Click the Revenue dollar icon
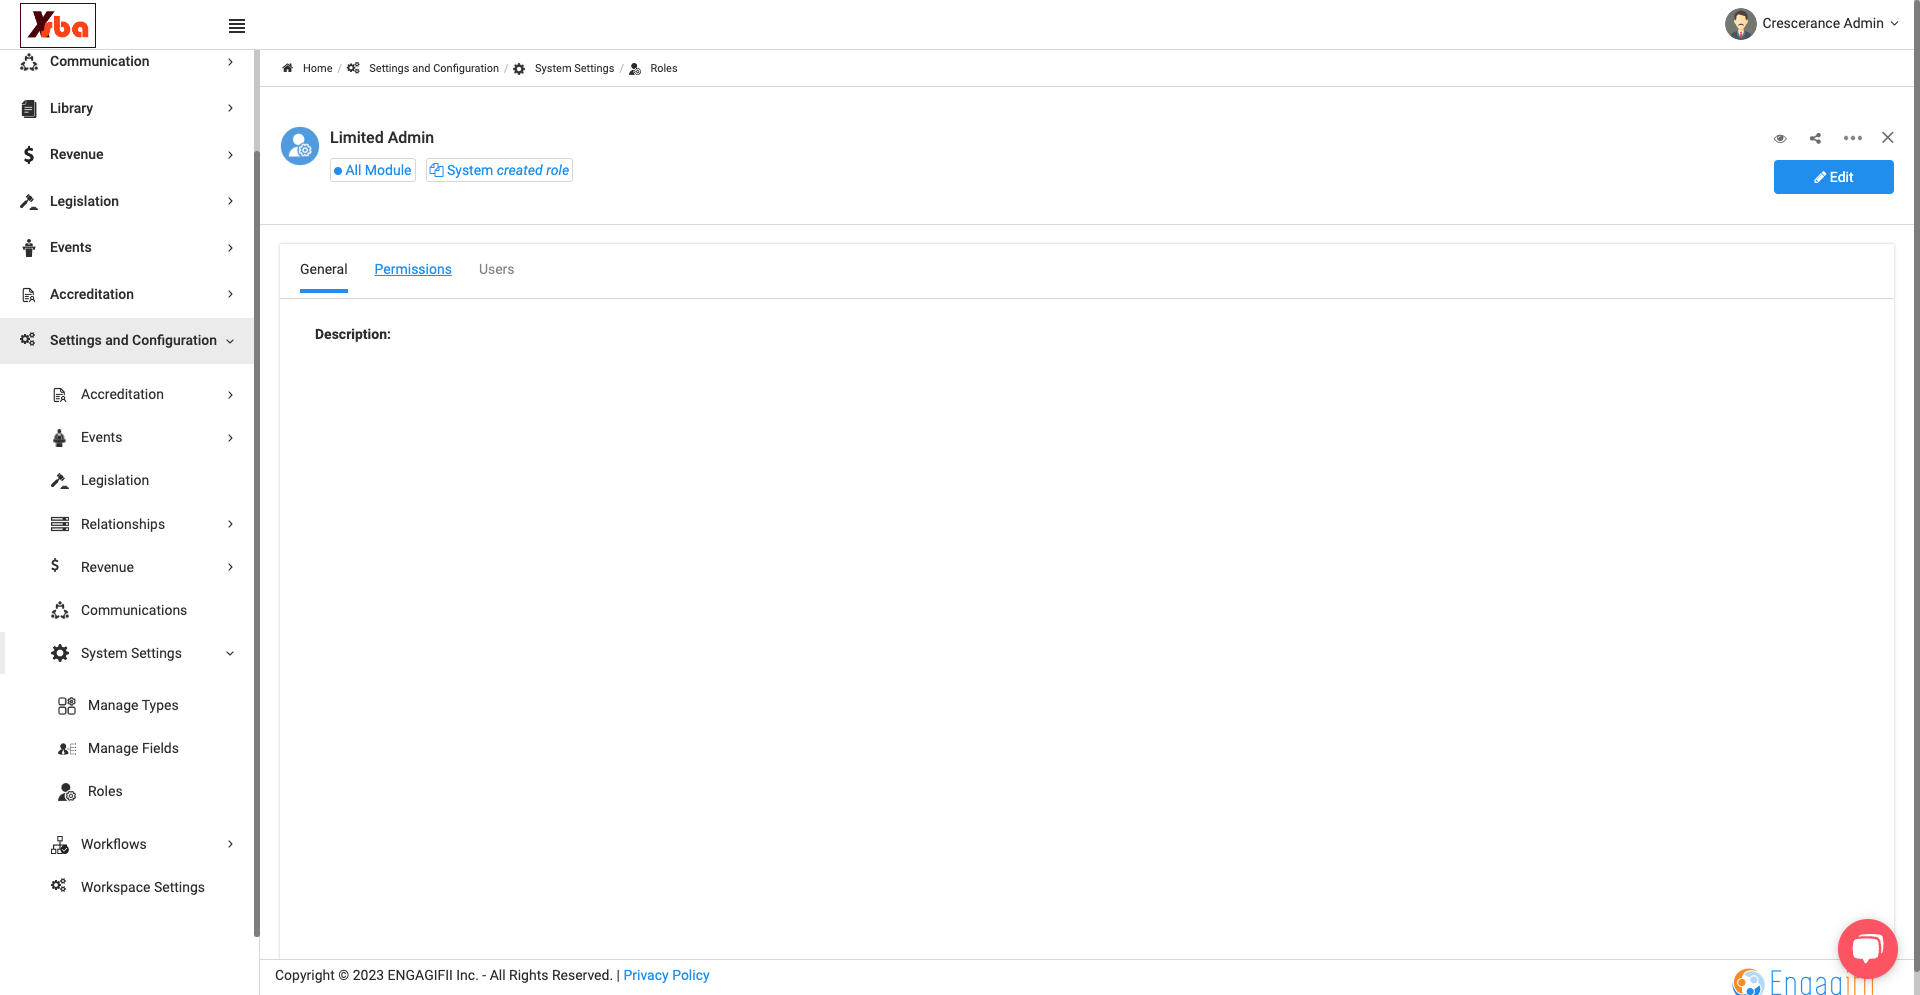The height and width of the screenshot is (995, 1920). tap(29, 155)
